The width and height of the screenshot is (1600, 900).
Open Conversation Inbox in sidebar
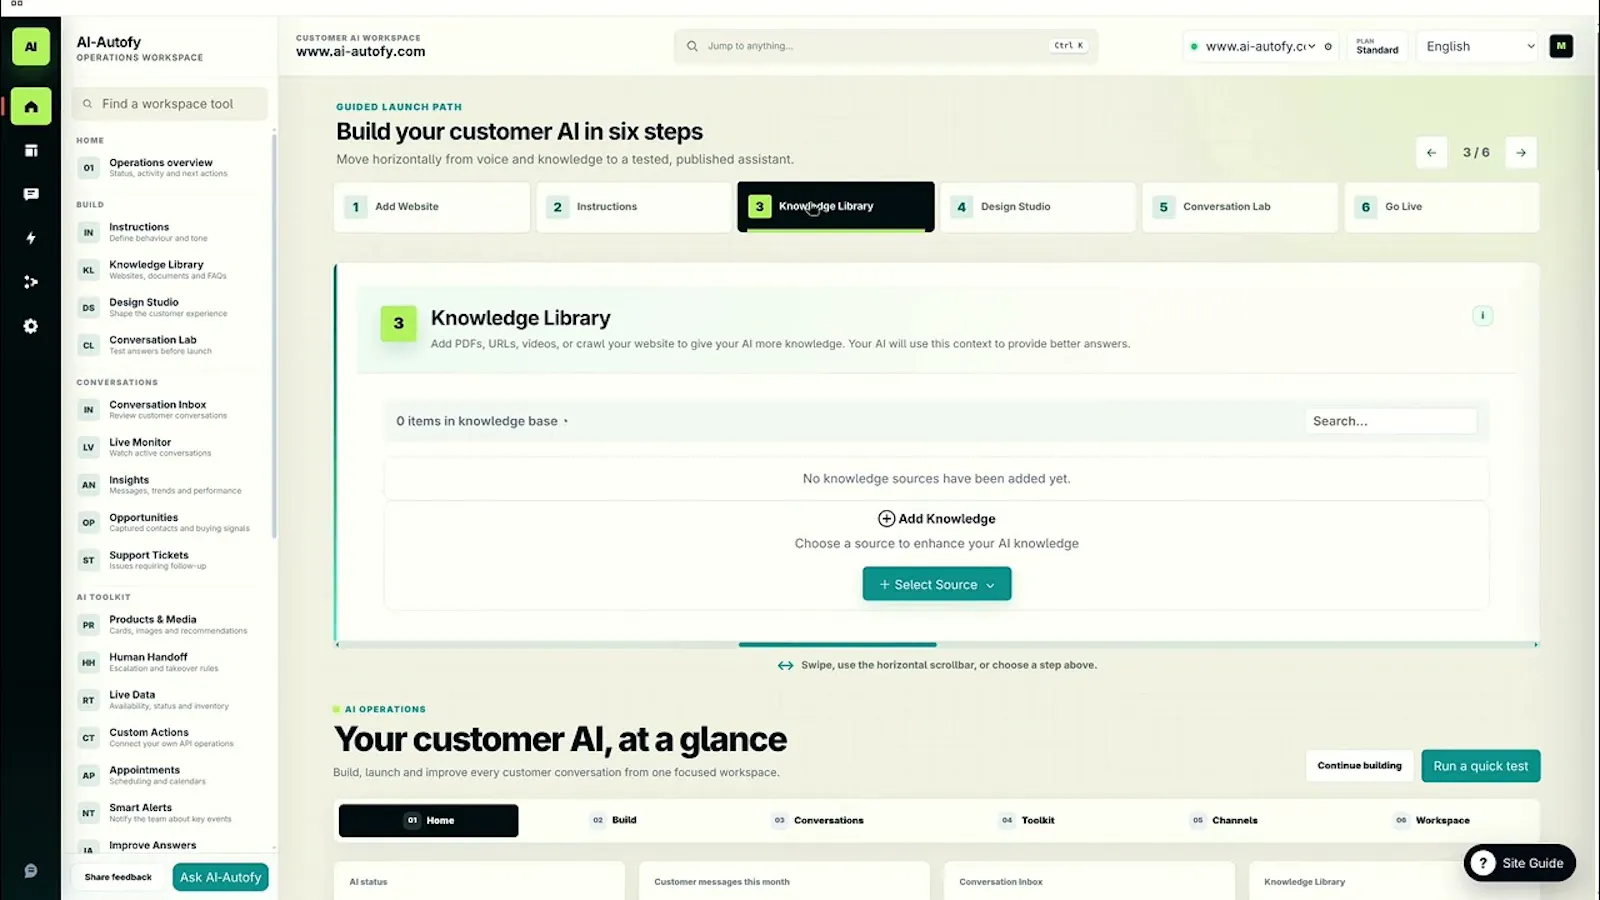[x=170, y=409]
